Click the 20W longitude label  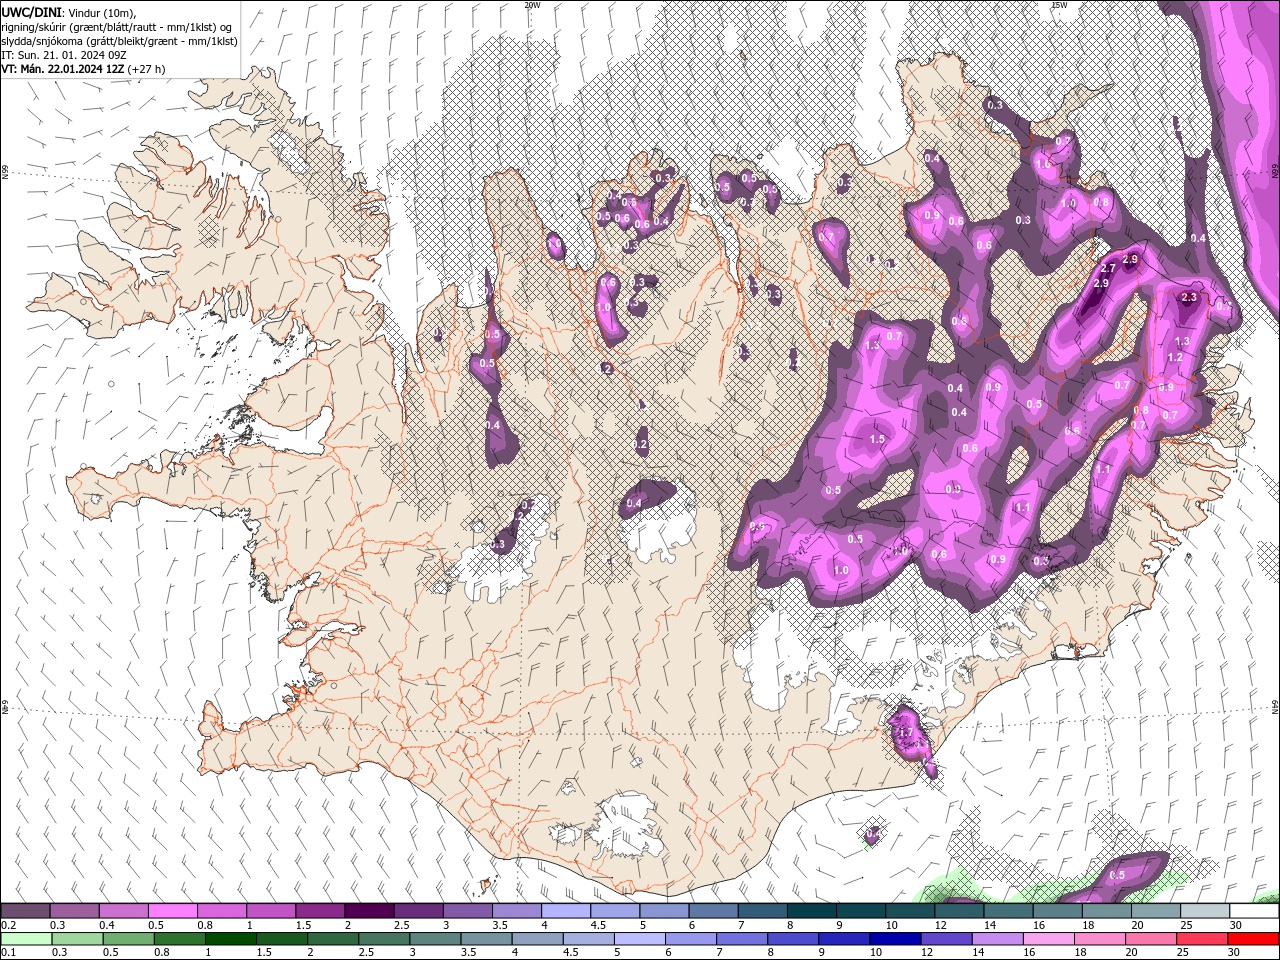[x=532, y=5]
